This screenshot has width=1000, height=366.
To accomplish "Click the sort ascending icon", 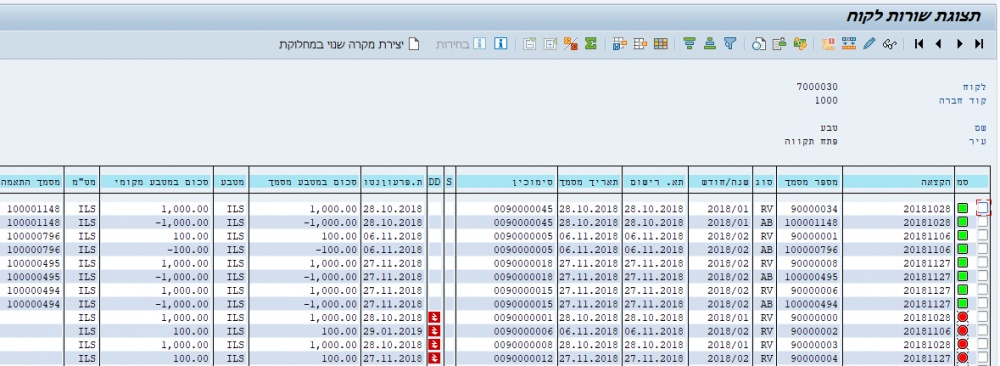I will 710,44.
